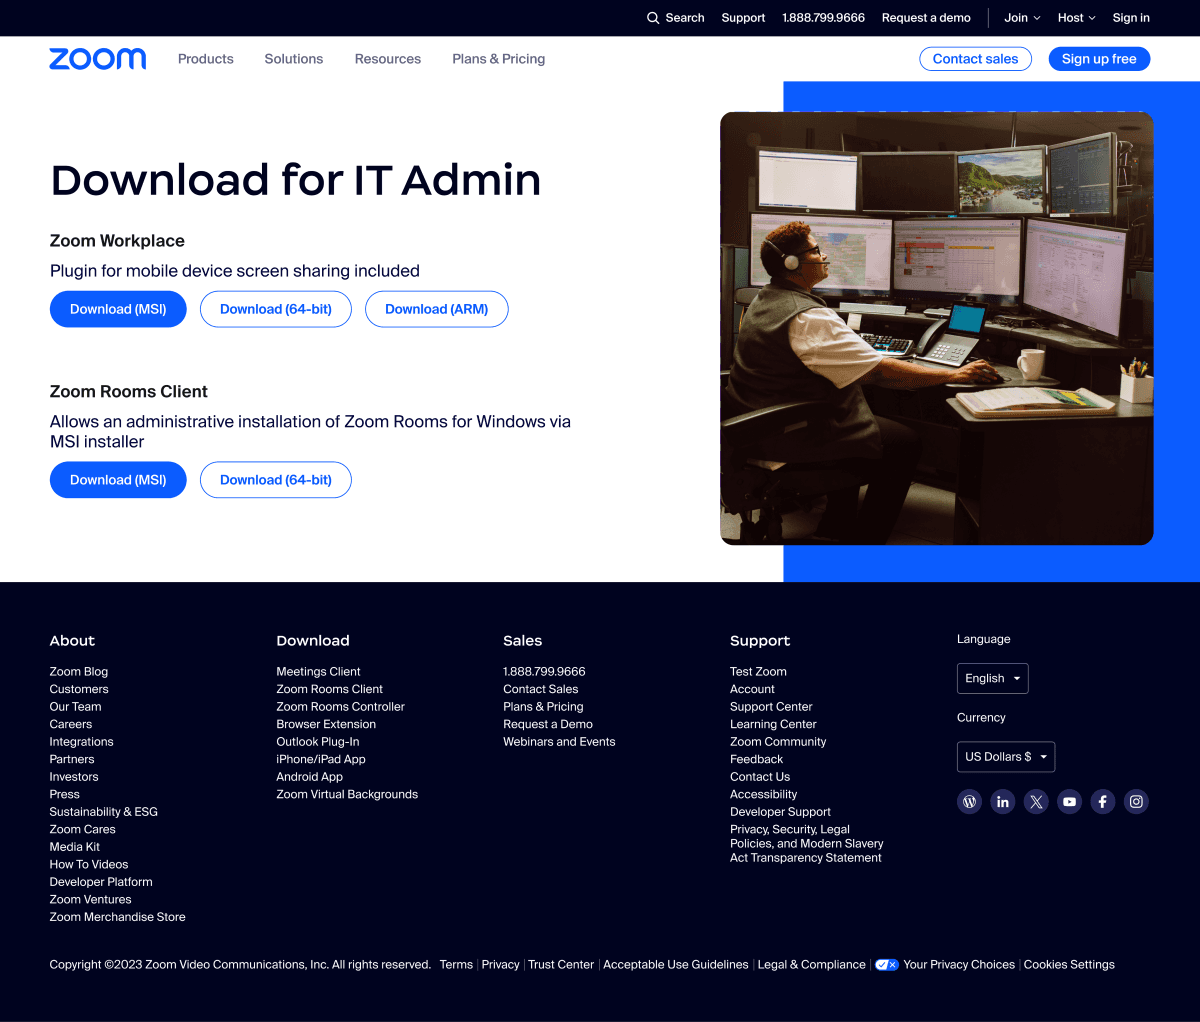
Task: Open the Resources menu
Action: click(388, 59)
